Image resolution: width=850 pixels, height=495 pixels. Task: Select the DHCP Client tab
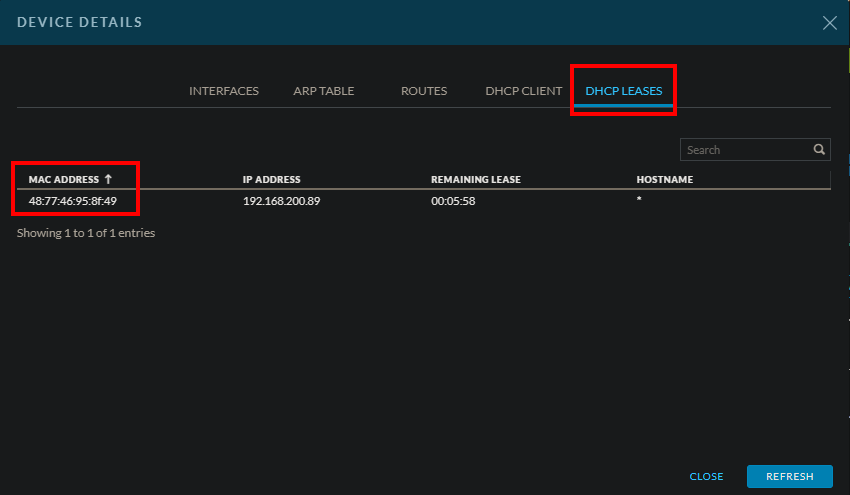click(x=523, y=91)
